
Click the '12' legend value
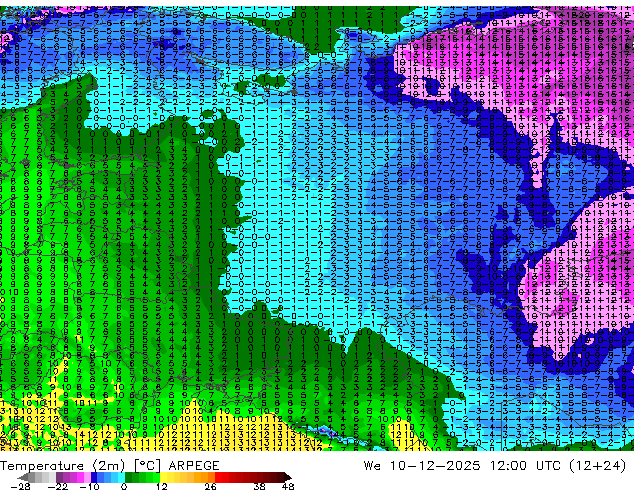(162, 486)
